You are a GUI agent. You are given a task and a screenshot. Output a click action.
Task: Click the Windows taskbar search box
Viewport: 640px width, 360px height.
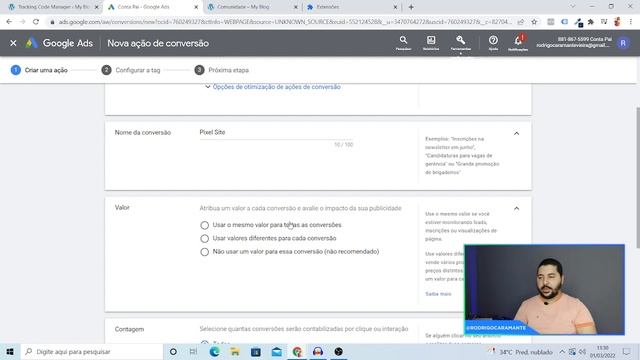pyautogui.click(x=91, y=351)
